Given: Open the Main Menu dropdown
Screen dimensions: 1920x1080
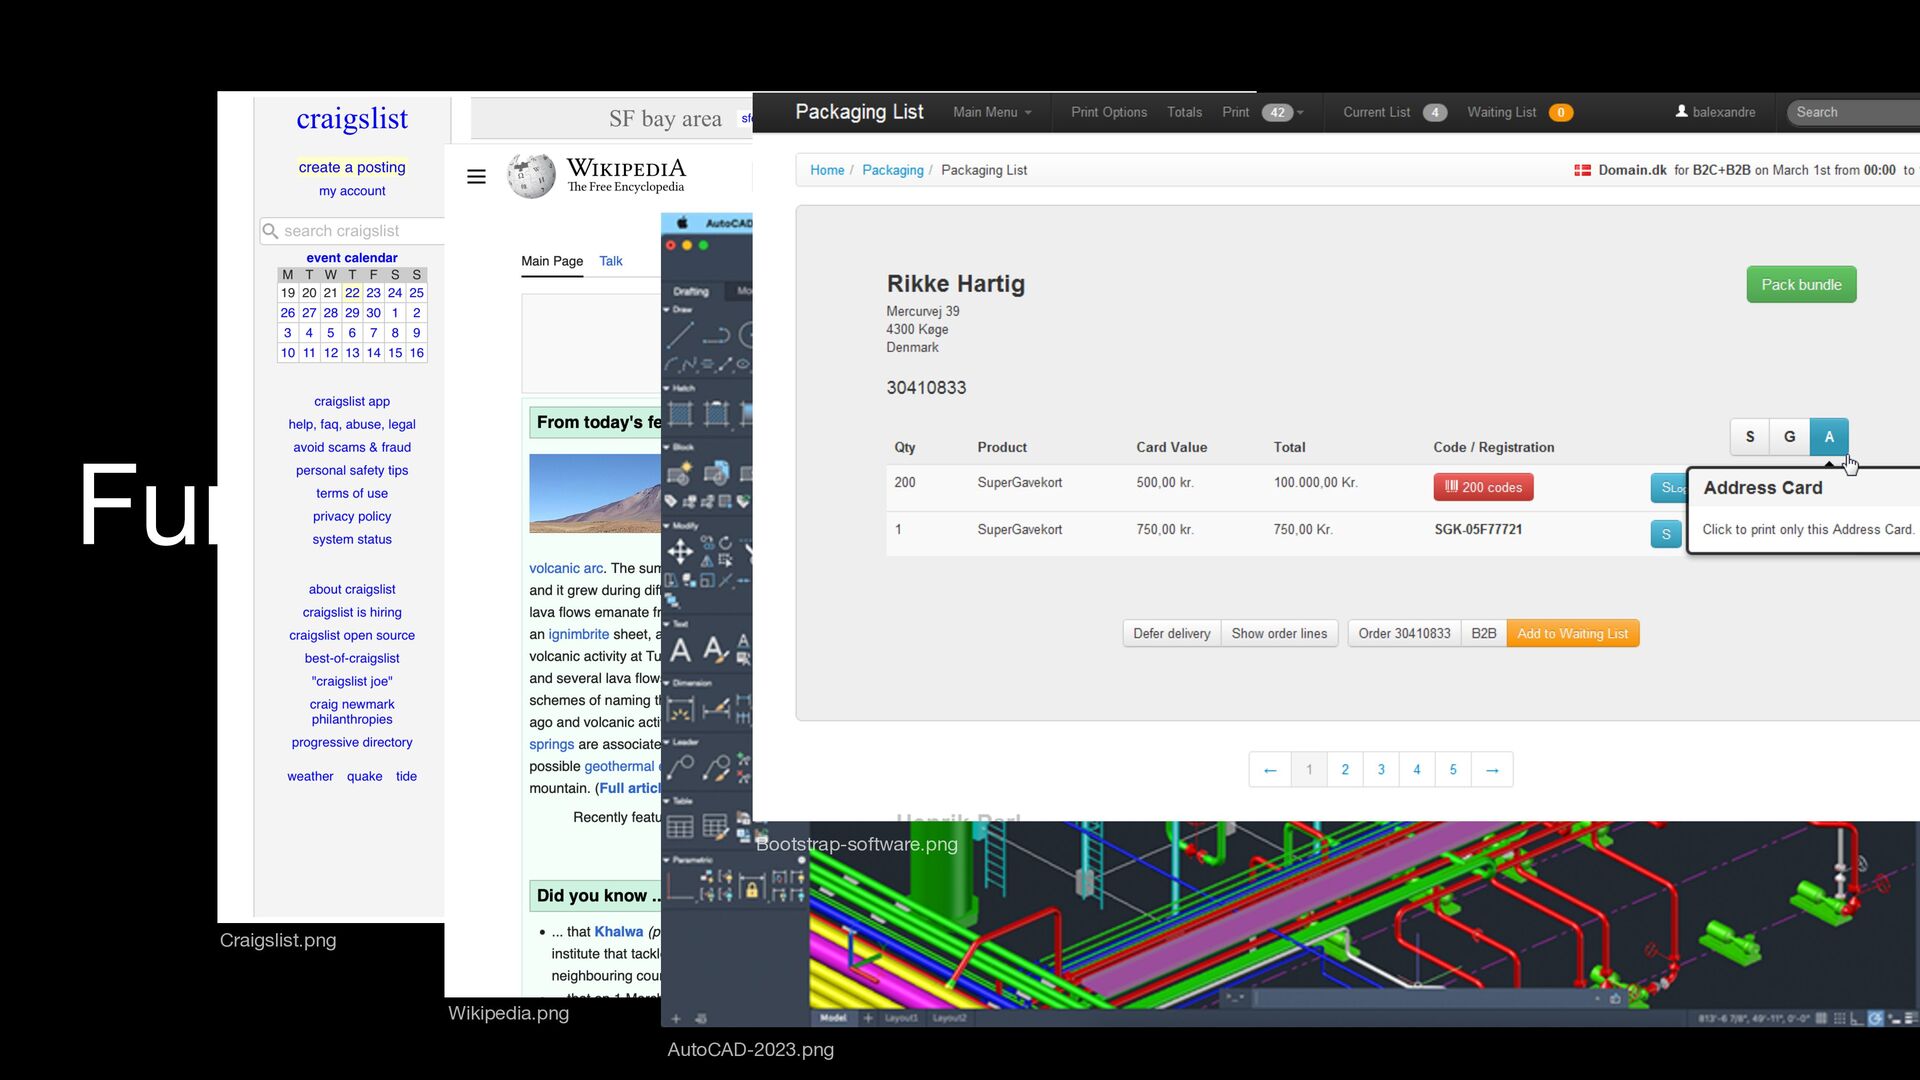Looking at the screenshot, I should (992, 112).
